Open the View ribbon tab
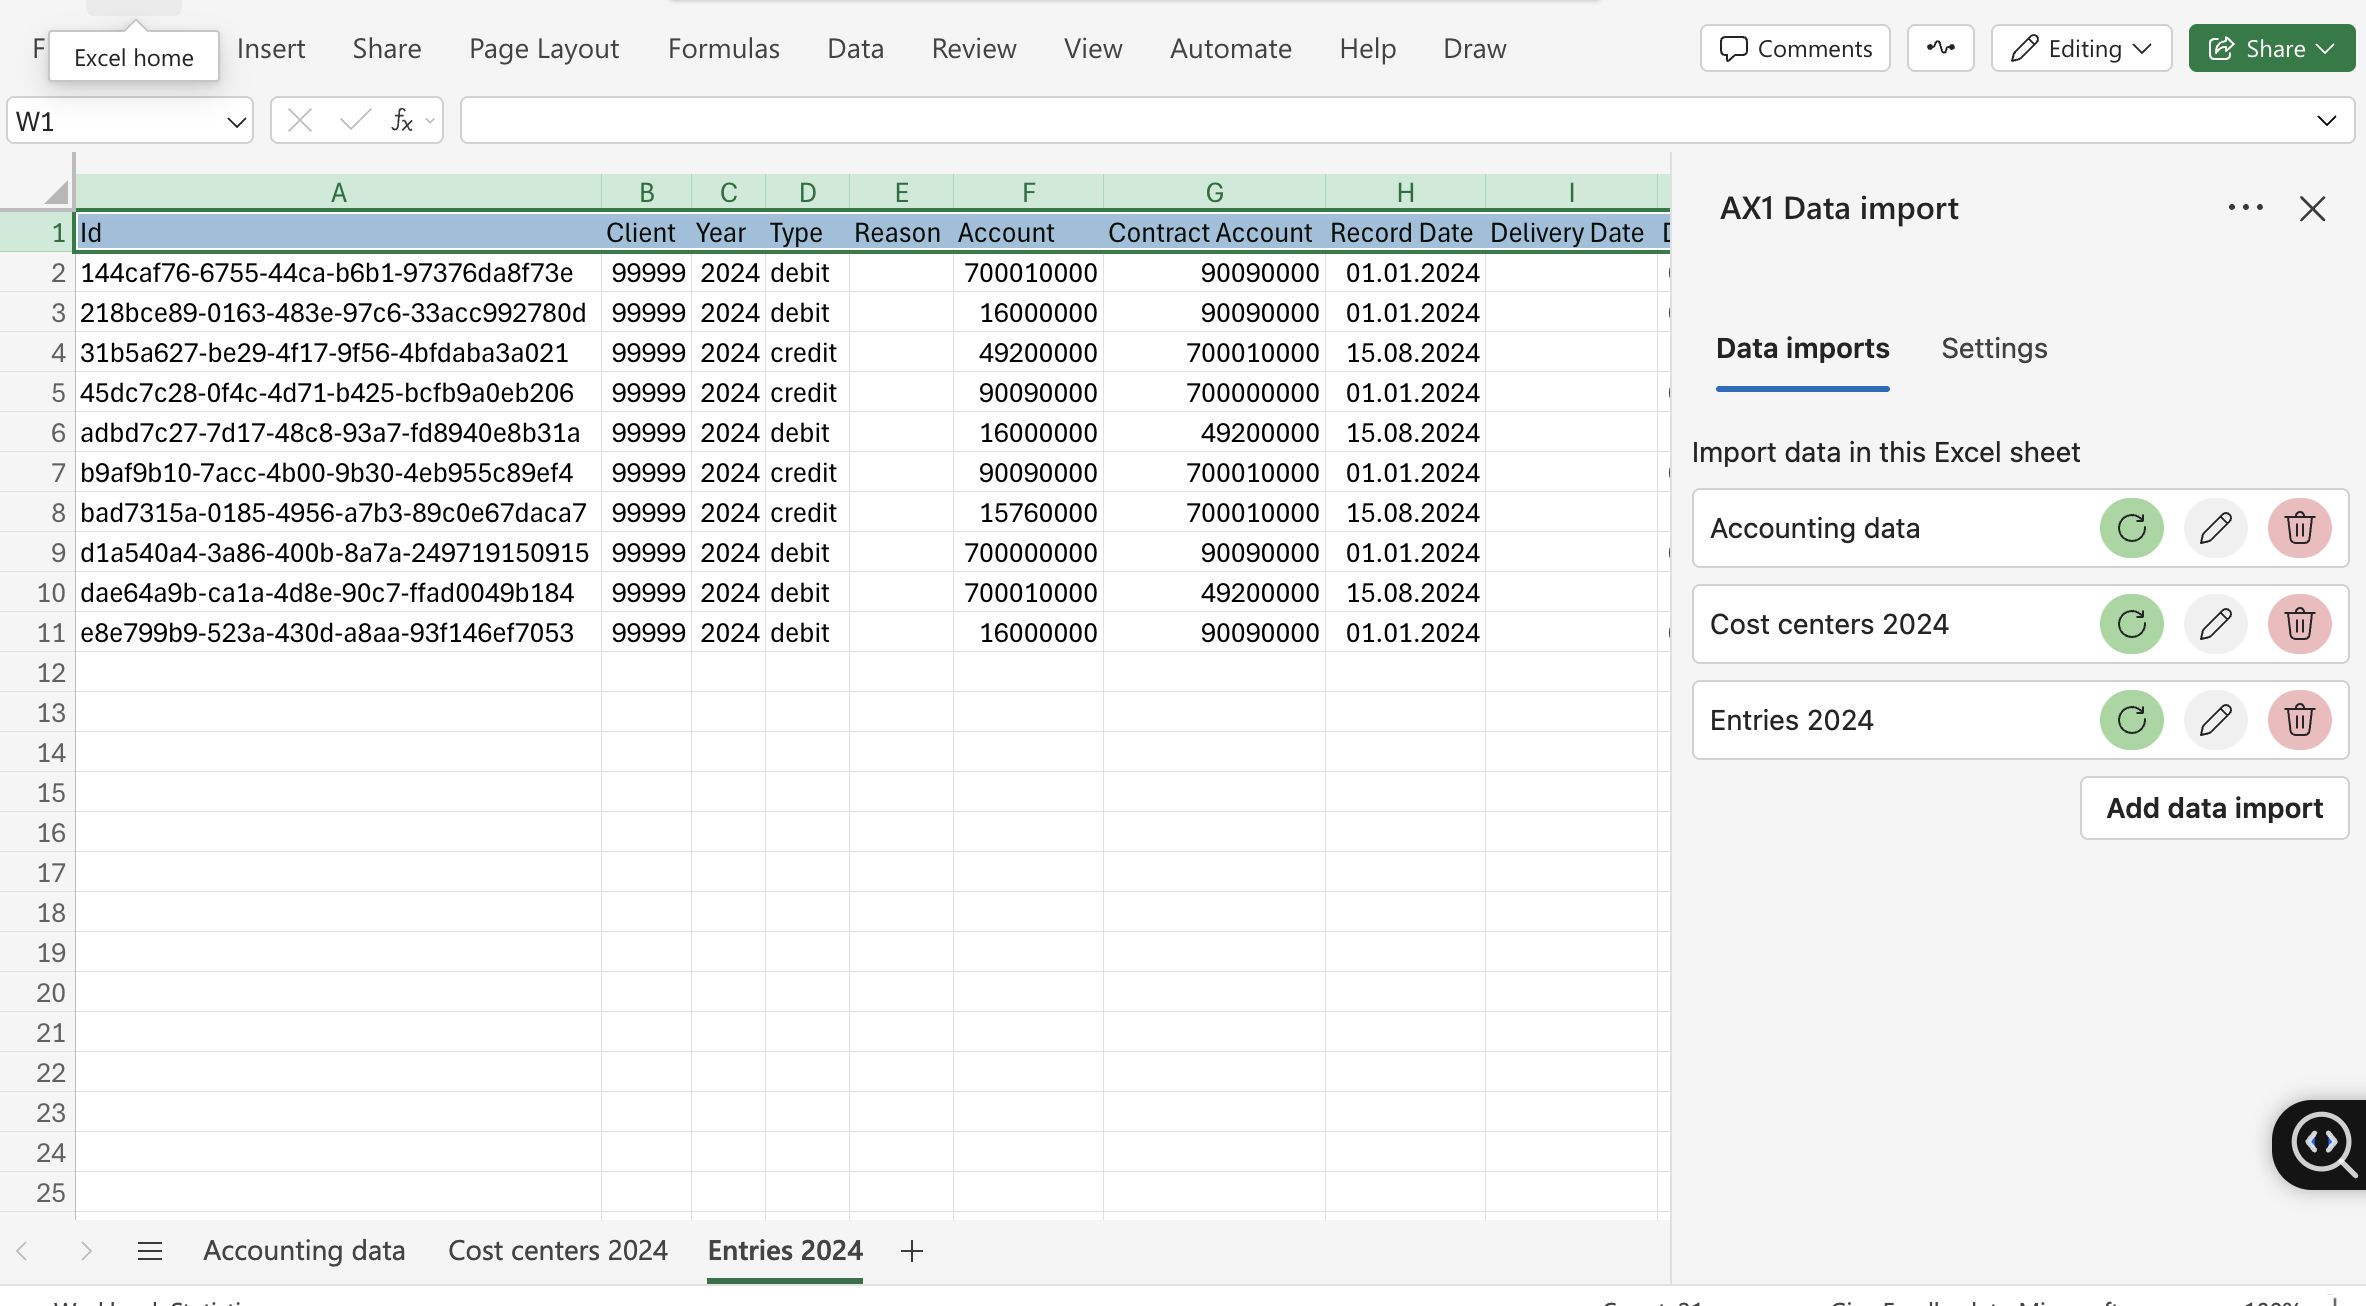Image resolution: width=2366 pixels, height=1306 pixels. point(1093,48)
